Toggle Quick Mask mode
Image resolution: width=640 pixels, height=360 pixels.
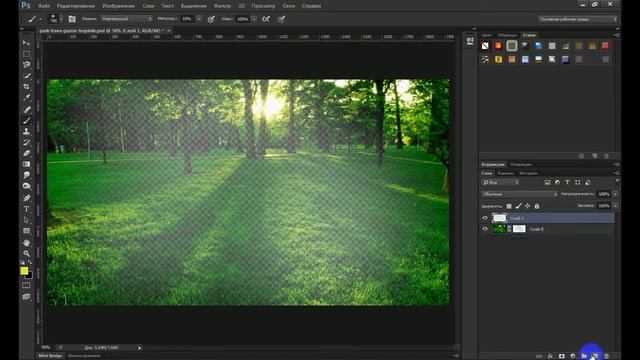coord(27,285)
